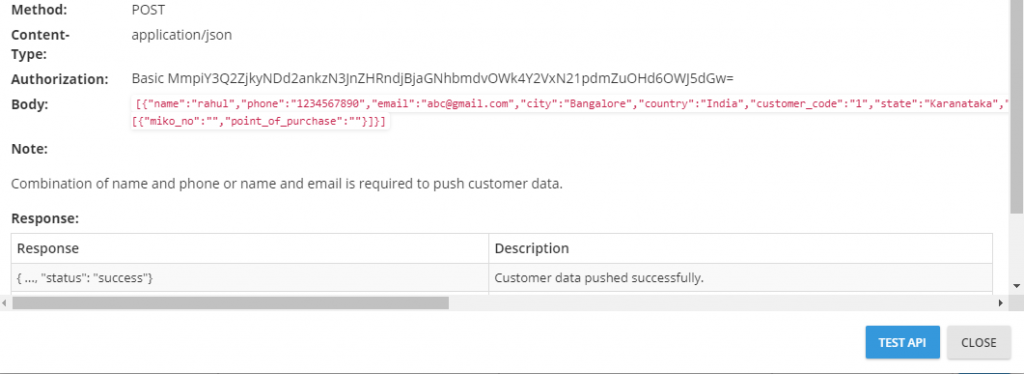Select the application/json content type value
Image resolution: width=1024 pixels, height=374 pixels.
click(x=182, y=35)
